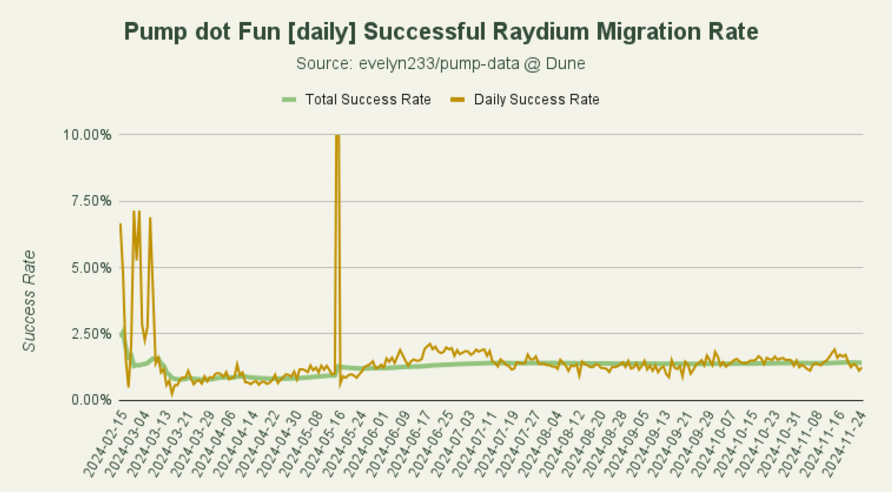Click the source subtitle 'evelyn233/pump-data @ Dune'

coord(472,63)
